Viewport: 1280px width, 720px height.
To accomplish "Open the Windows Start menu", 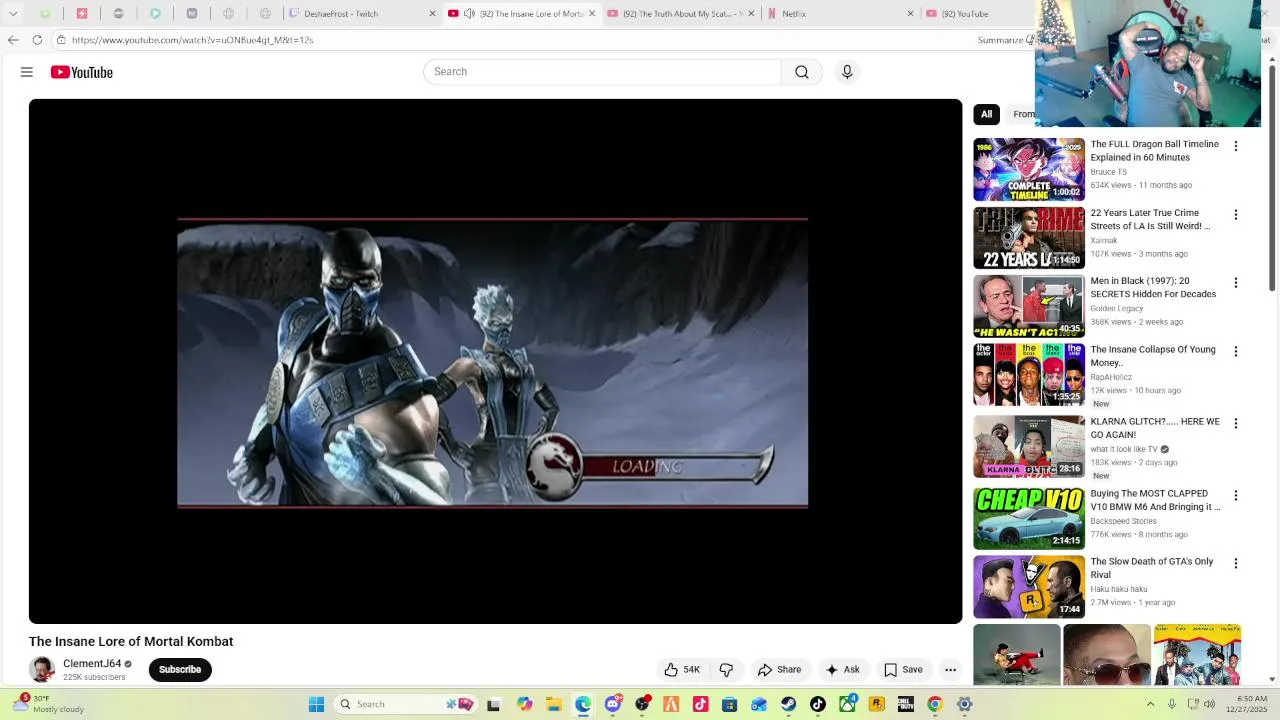I will tap(316, 704).
